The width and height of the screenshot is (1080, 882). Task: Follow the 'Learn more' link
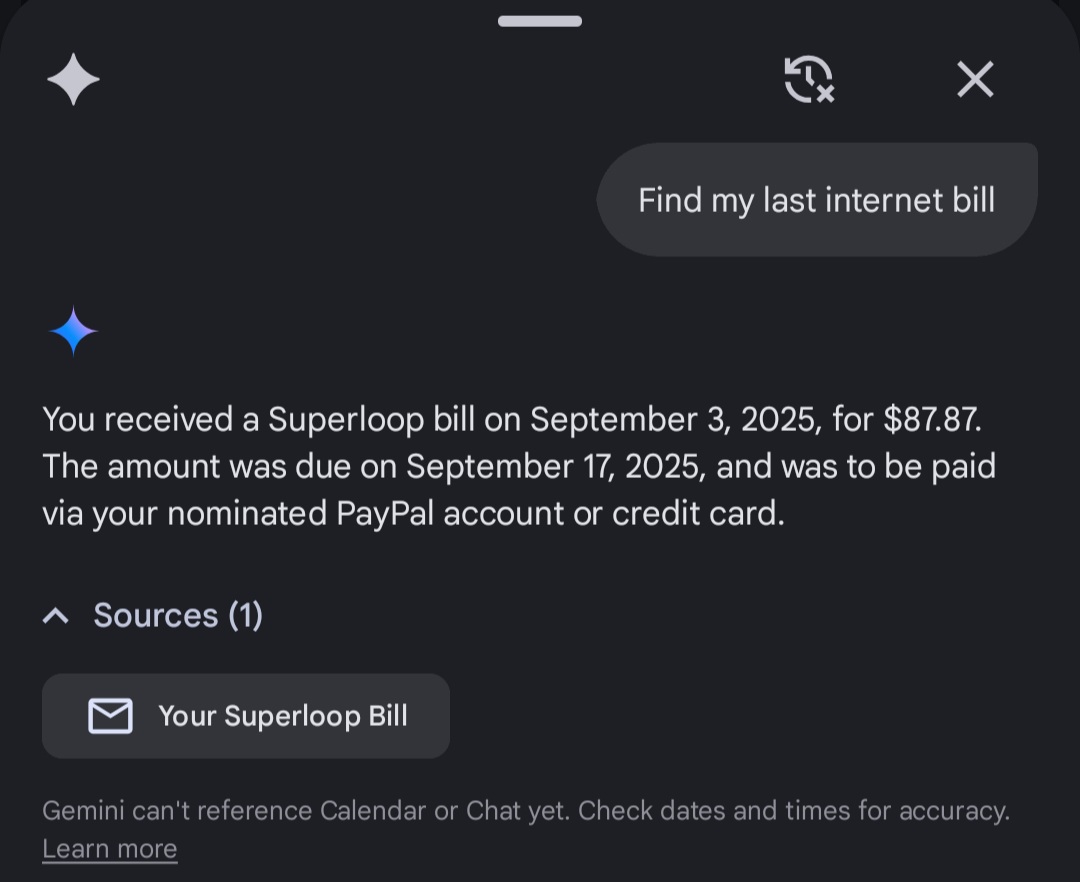[x=110, y=849]
